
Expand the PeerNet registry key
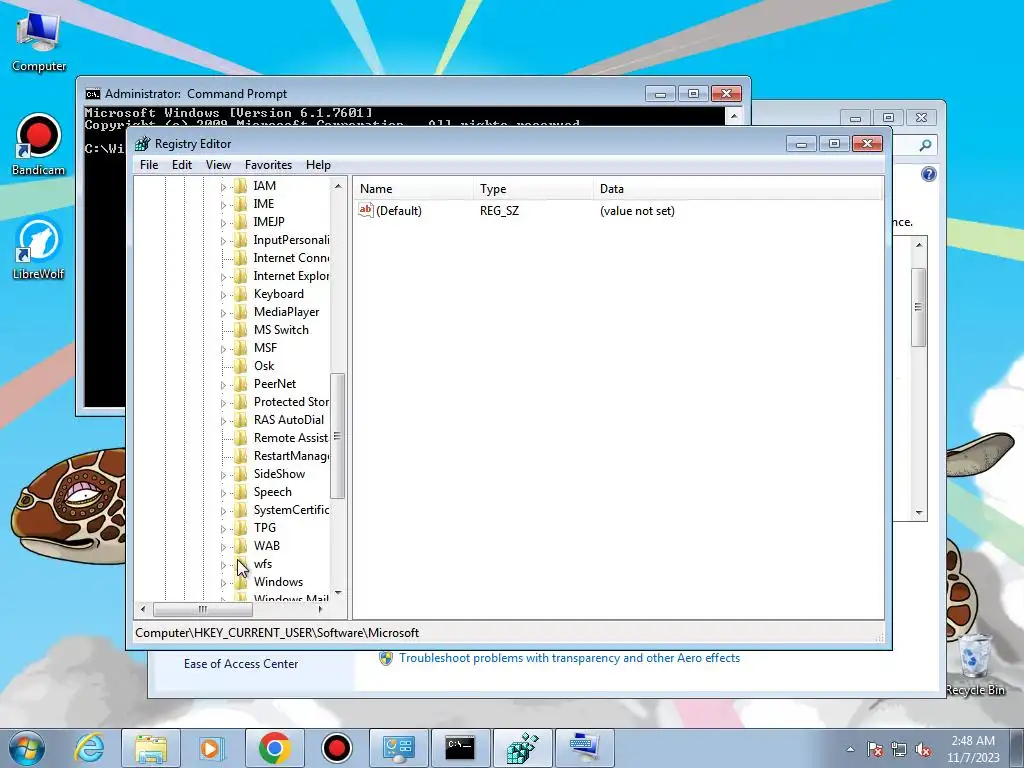pyautogui.click(x=223, y=385)
